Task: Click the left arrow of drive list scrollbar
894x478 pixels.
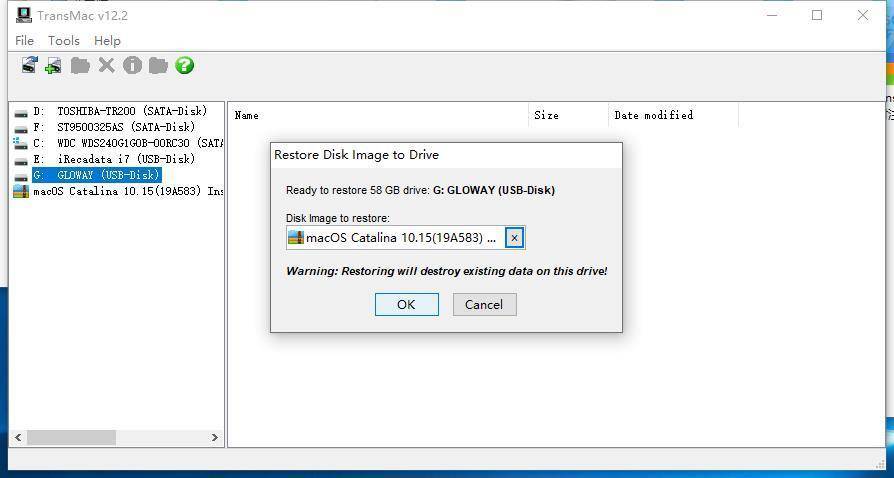Action: tap(18, 438)
